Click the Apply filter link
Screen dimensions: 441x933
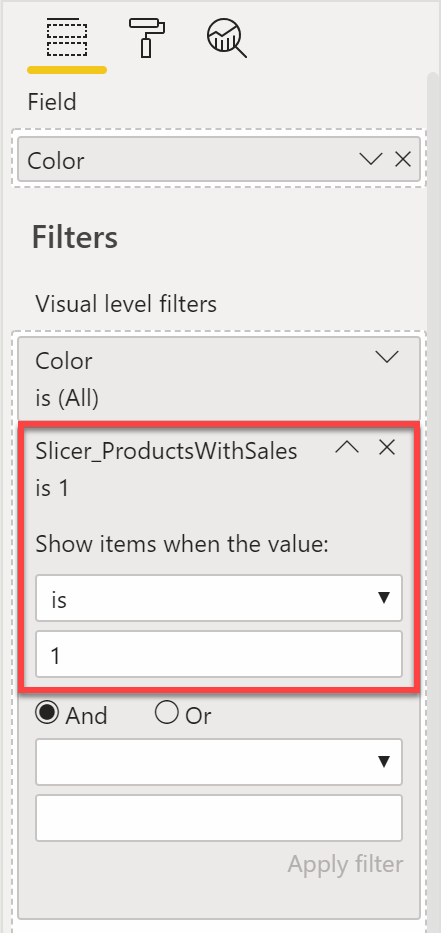point(345,864)
